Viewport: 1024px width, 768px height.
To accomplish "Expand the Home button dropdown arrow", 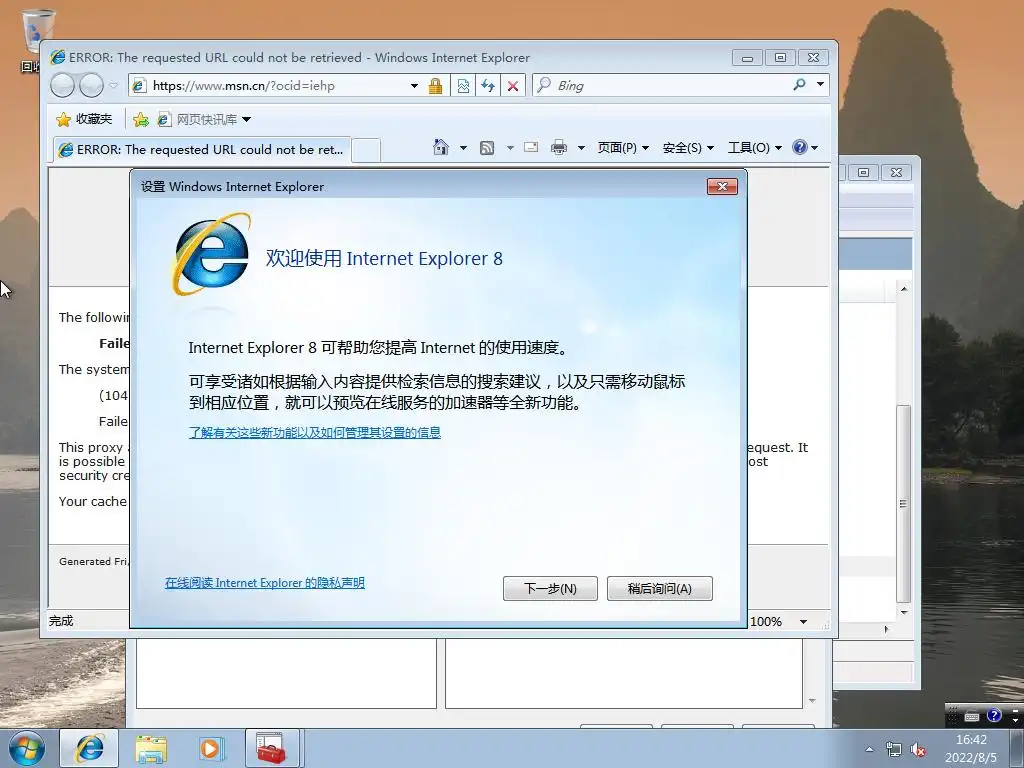I will pyautogui.click(x=463, y=148).
